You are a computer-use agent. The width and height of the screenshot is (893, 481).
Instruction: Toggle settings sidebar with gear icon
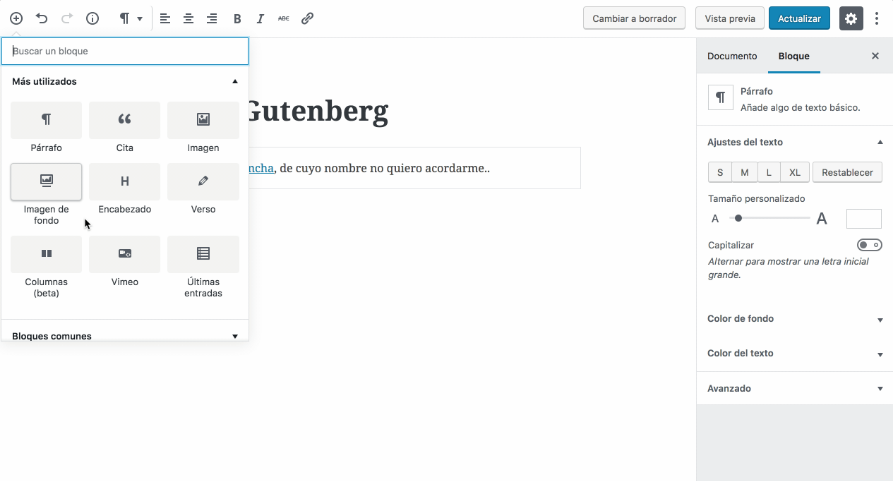coord(851,18)
